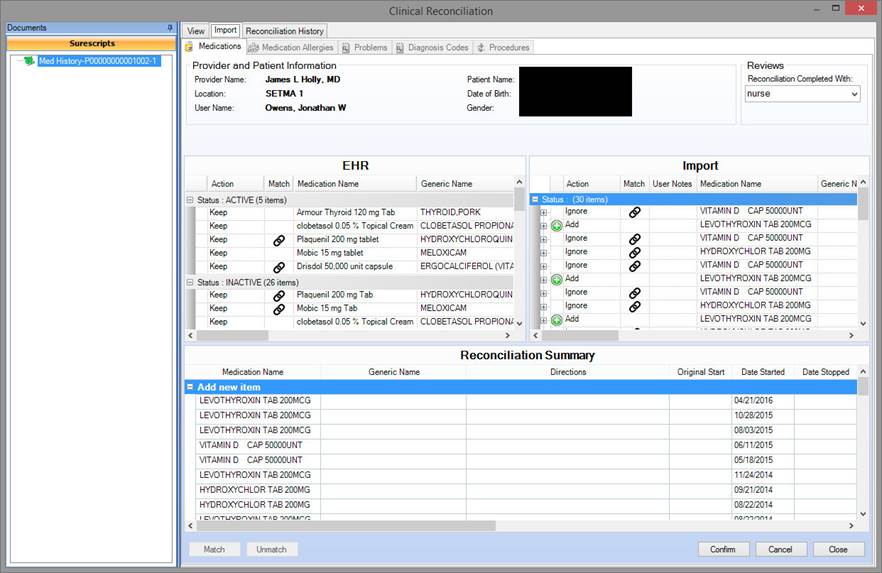Open the Procedures tab
Screen dimensions: 882x573
(x=504, y=48)
